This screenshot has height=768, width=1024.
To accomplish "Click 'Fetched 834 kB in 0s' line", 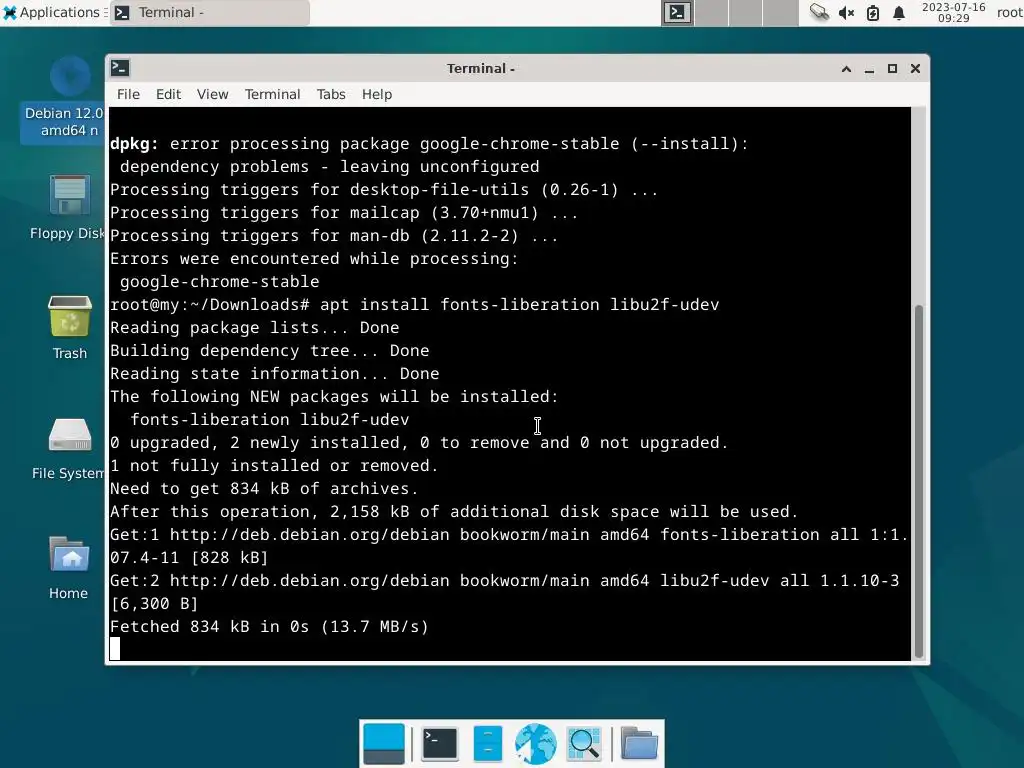I will point(269,626).
